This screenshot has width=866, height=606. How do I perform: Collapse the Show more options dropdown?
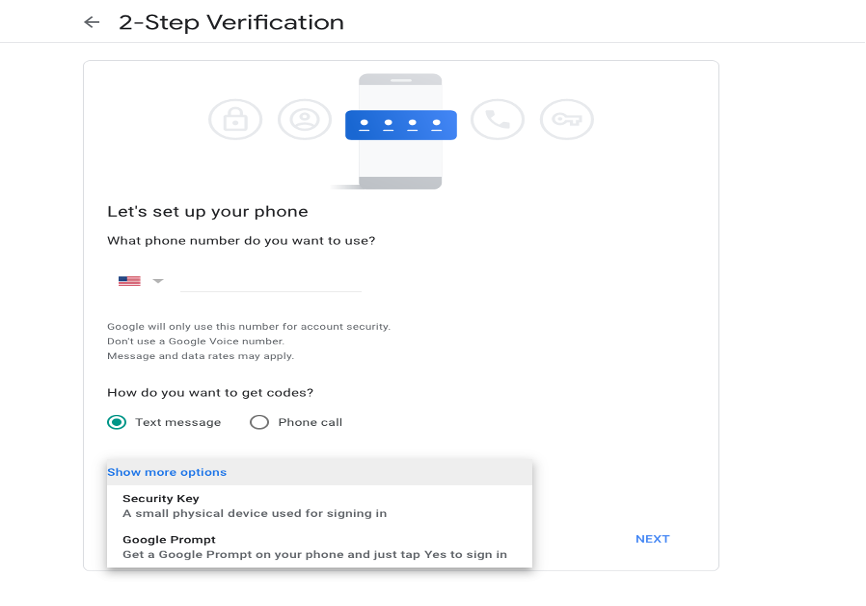(x=167, y=472)
